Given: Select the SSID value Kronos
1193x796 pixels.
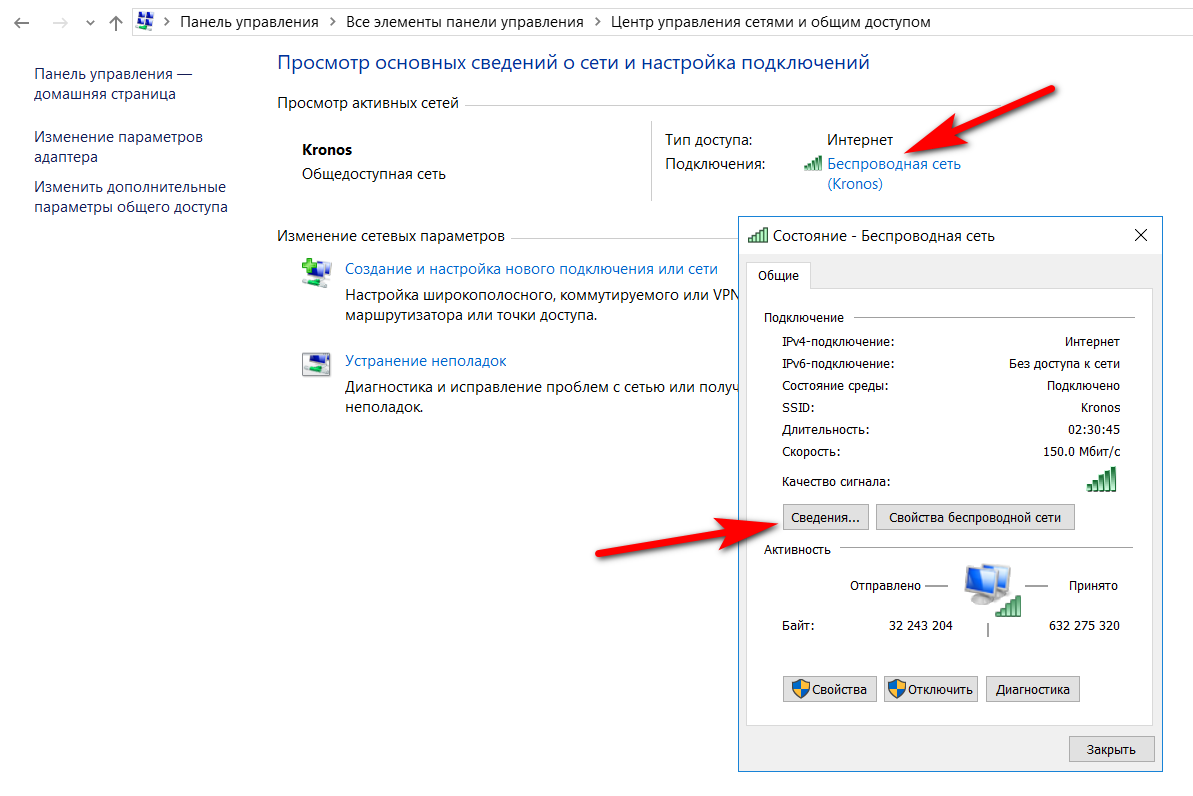Looking at the screenshot, I should coord(1100,408).
